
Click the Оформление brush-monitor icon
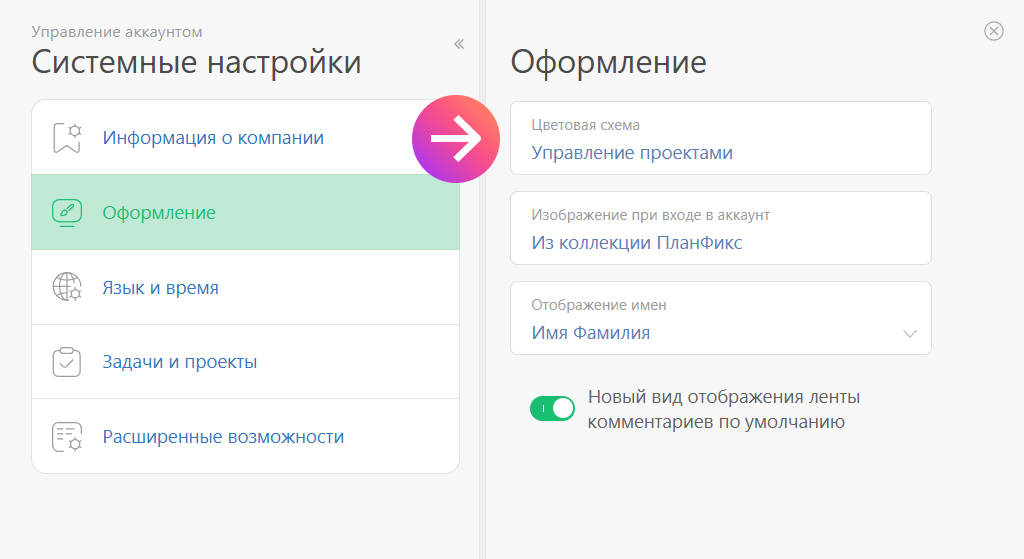[x=67, y=213]
